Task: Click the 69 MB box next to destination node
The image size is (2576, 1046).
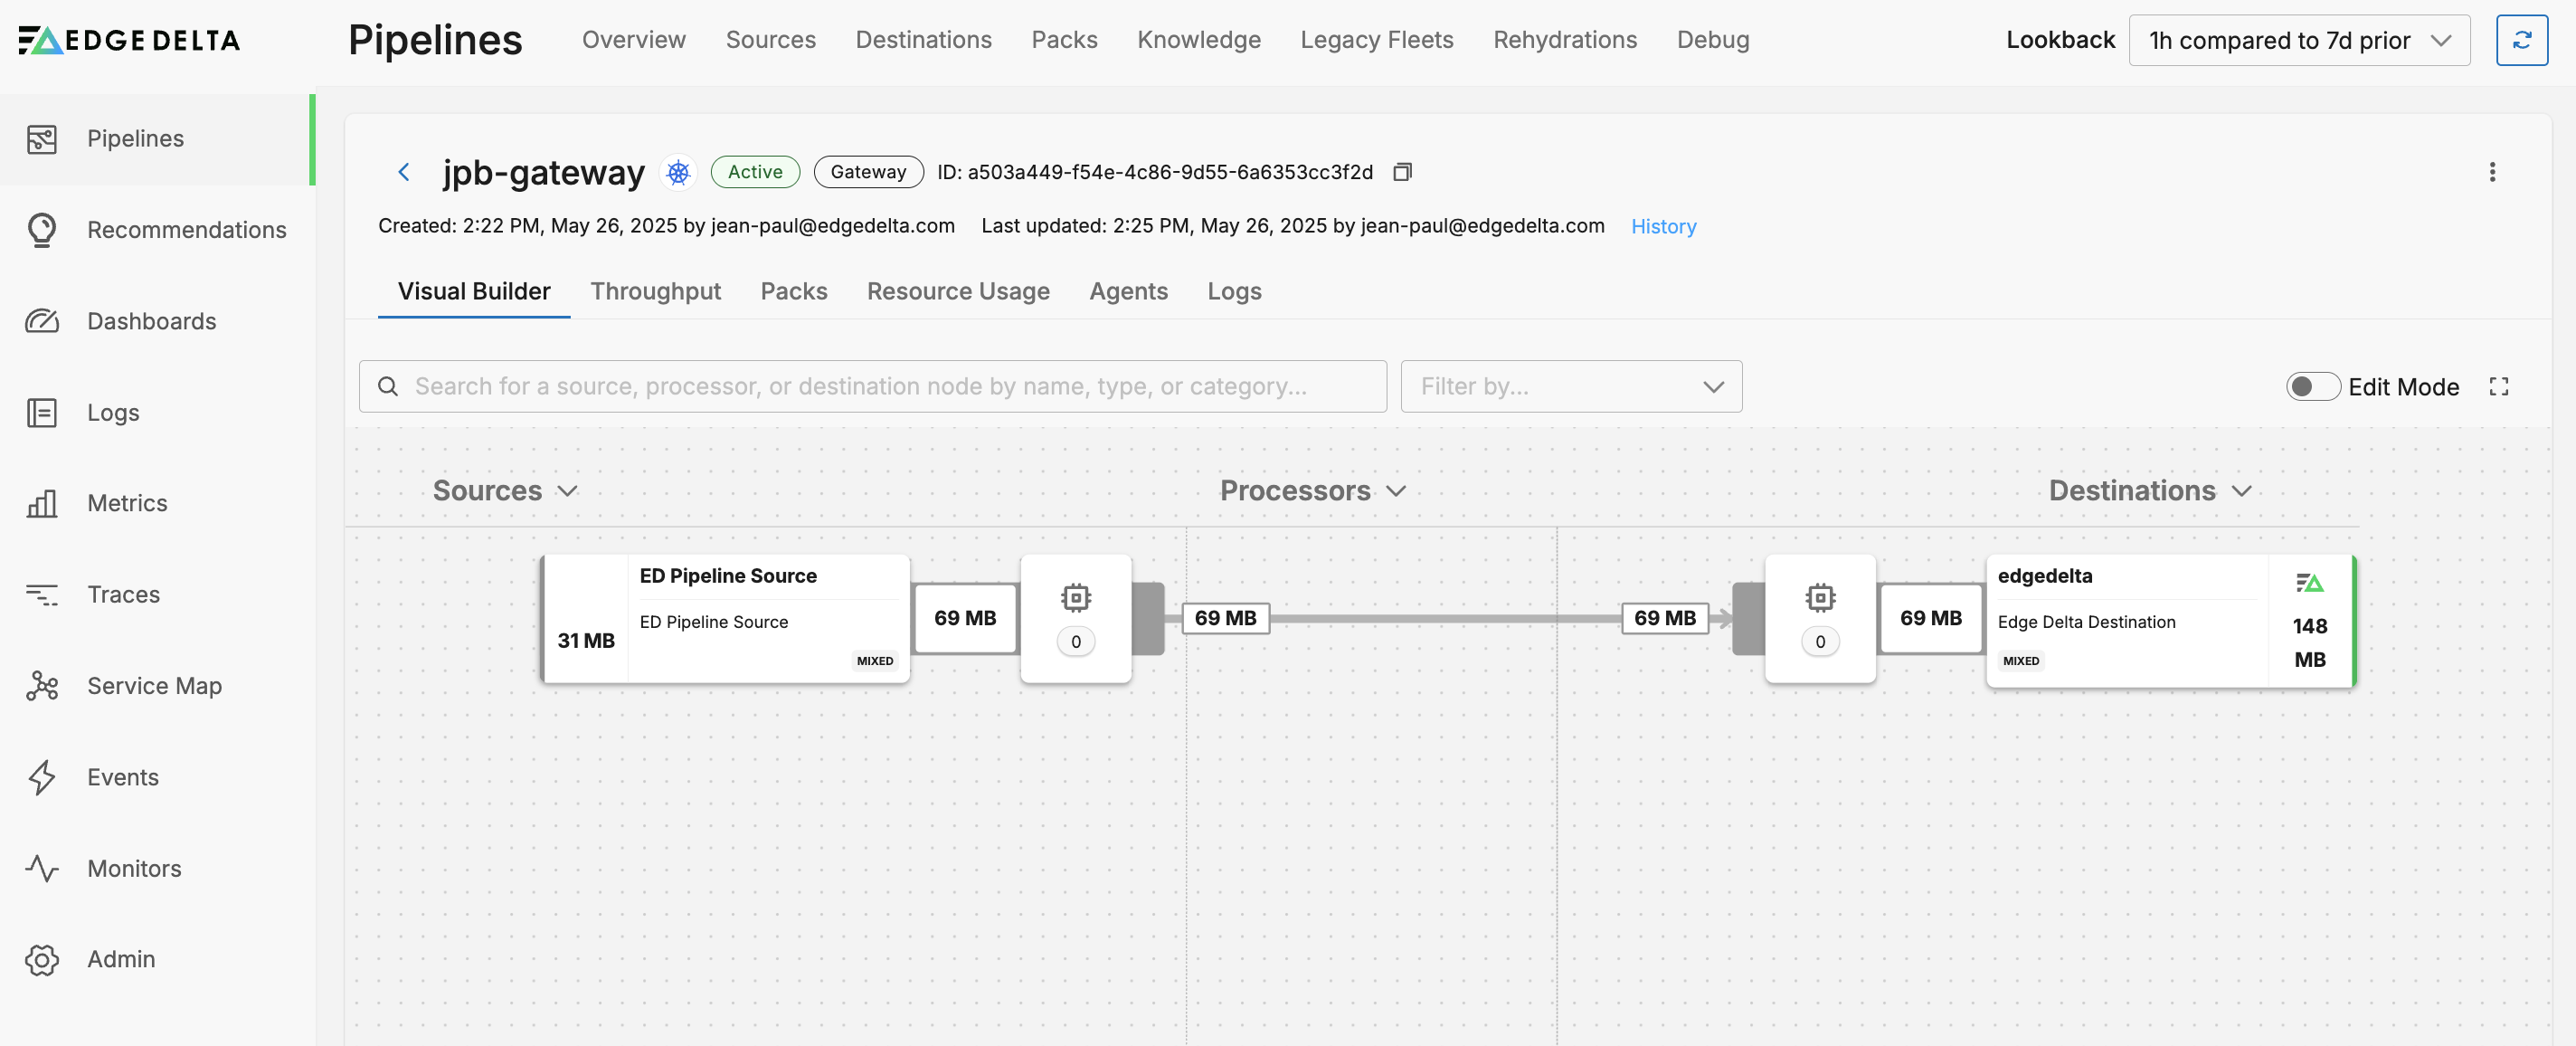Action: pyautogui.click(x=1931, y=619)
